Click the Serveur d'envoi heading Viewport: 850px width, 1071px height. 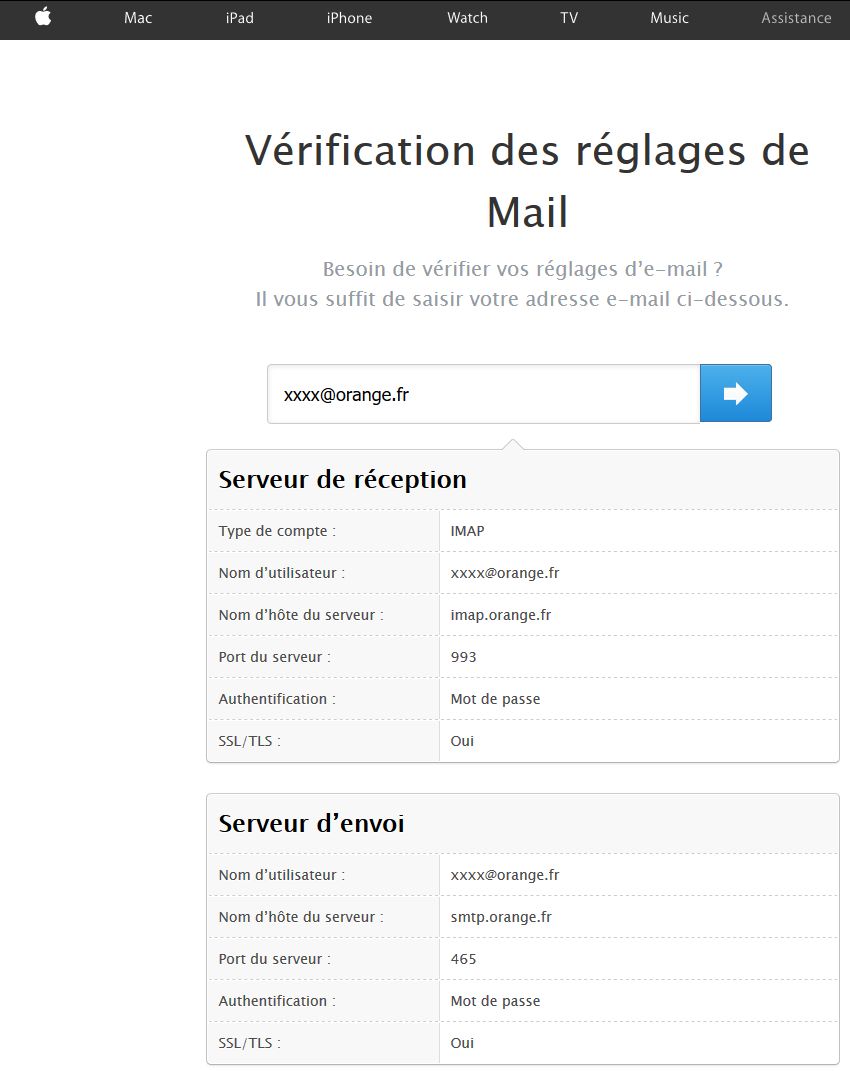coord(311,823)
